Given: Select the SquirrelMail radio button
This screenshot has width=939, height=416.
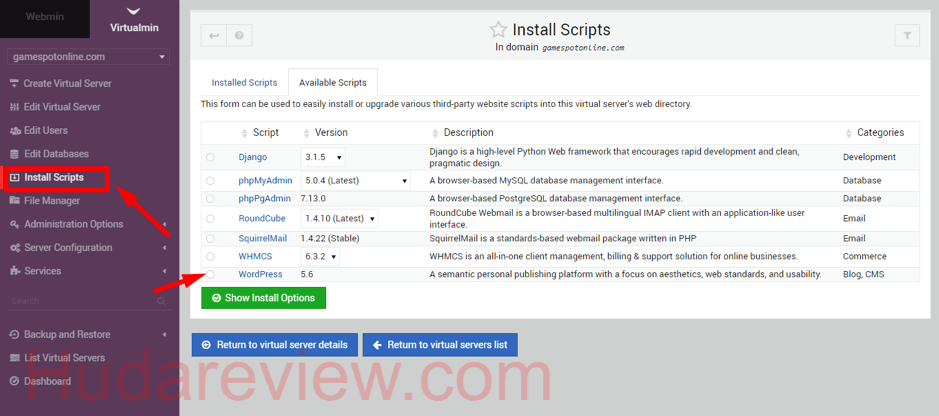Looking at the screenshot, I should click(210, 238).
